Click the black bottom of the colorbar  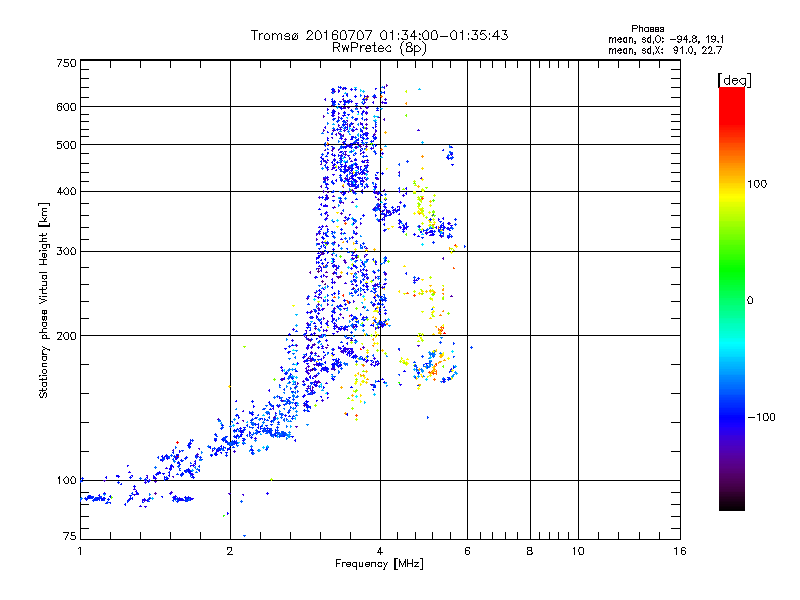click(732, 503)
